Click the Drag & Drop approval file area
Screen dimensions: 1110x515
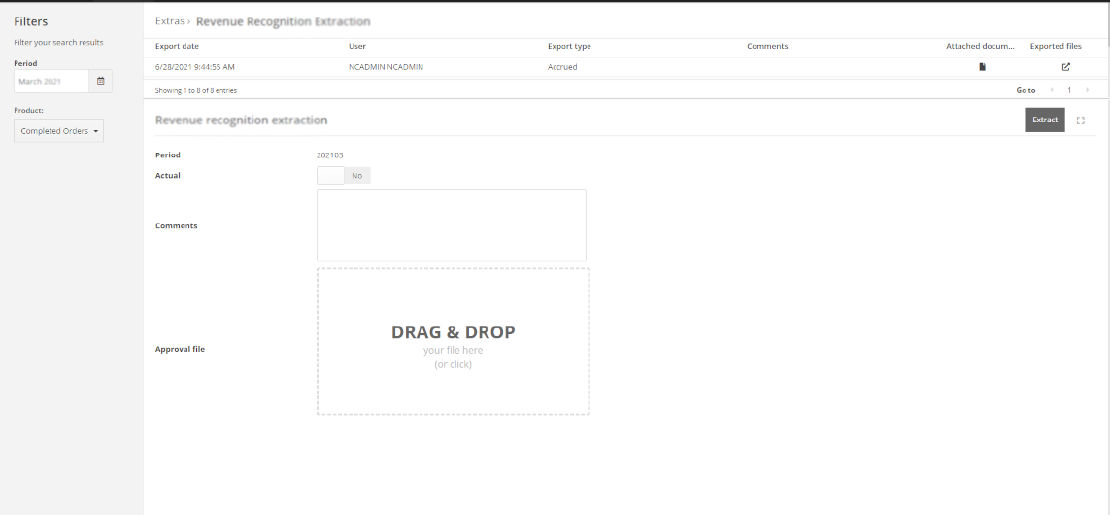click(453, 341)
